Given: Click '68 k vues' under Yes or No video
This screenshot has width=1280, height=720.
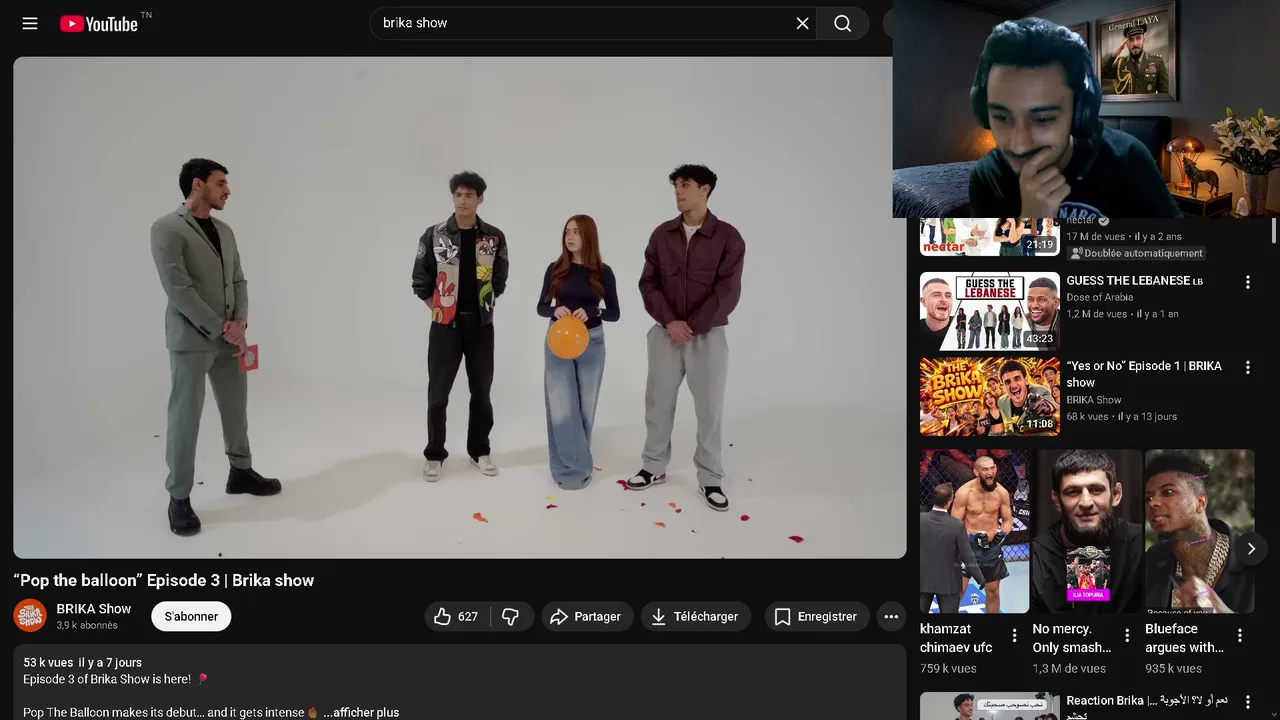Looking at the screenshot, I should (x=1087, y=417).
